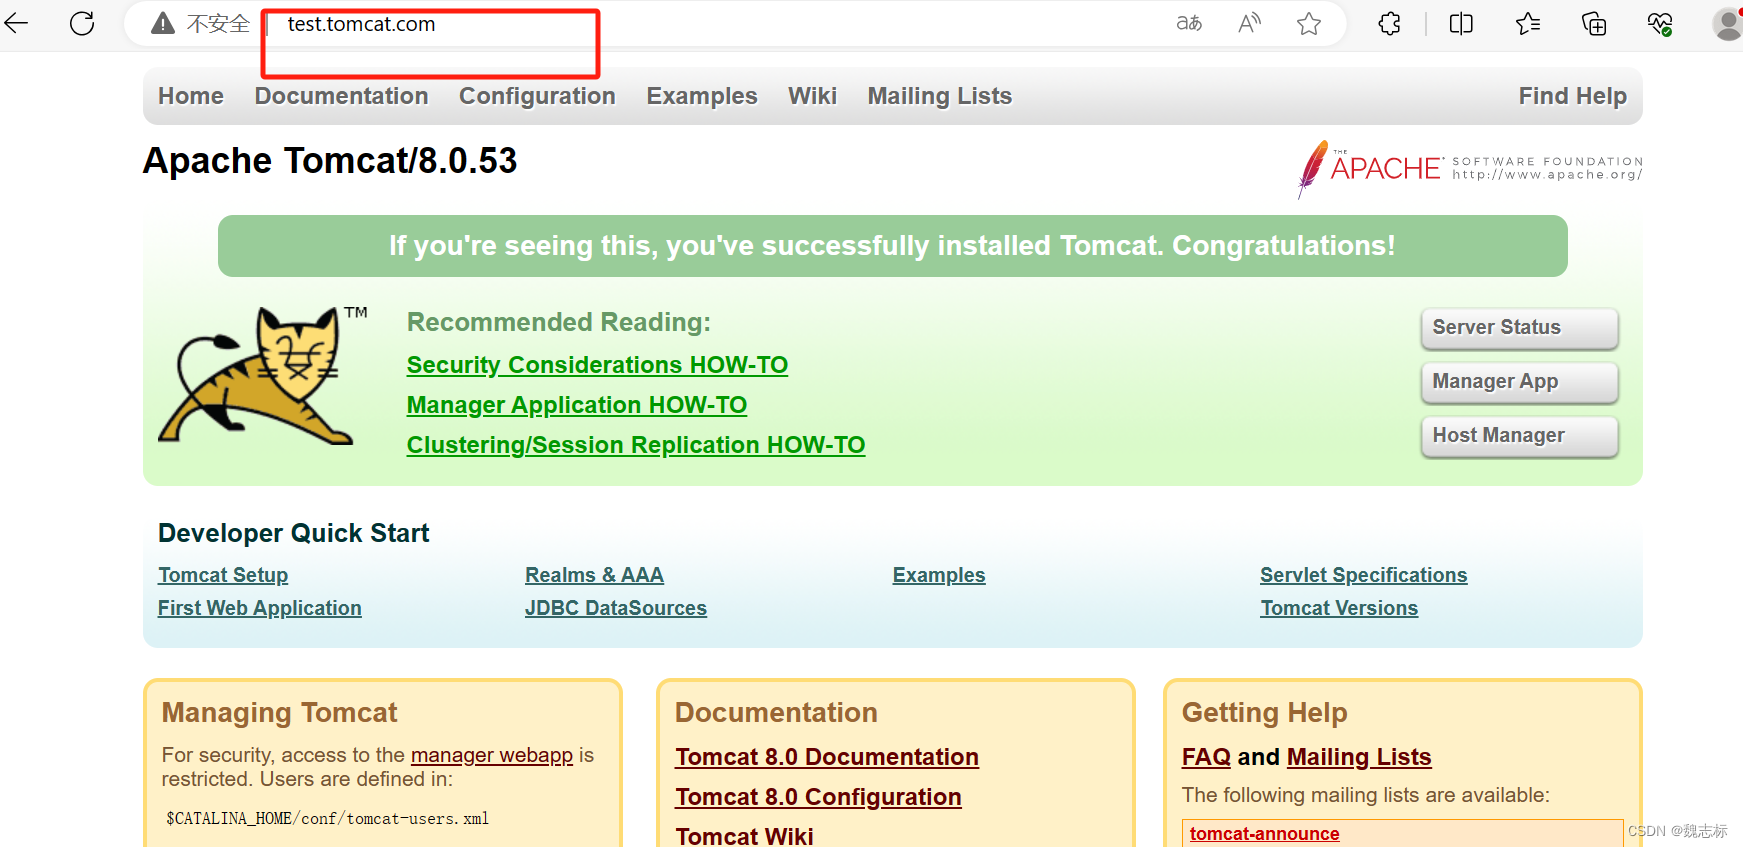
Task: Open the Find Help navigation item
Action: point(1573,96)
